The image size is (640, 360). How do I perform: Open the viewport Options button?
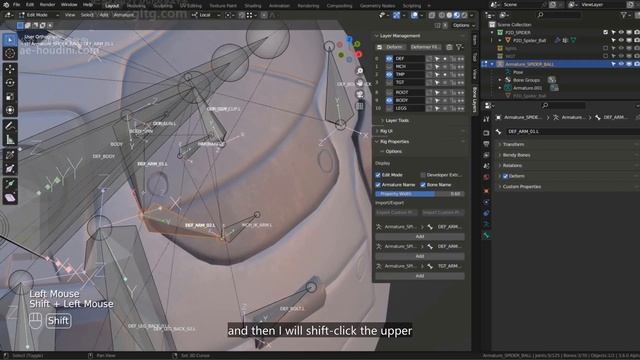pyautogui.click(x=464, y=25)
